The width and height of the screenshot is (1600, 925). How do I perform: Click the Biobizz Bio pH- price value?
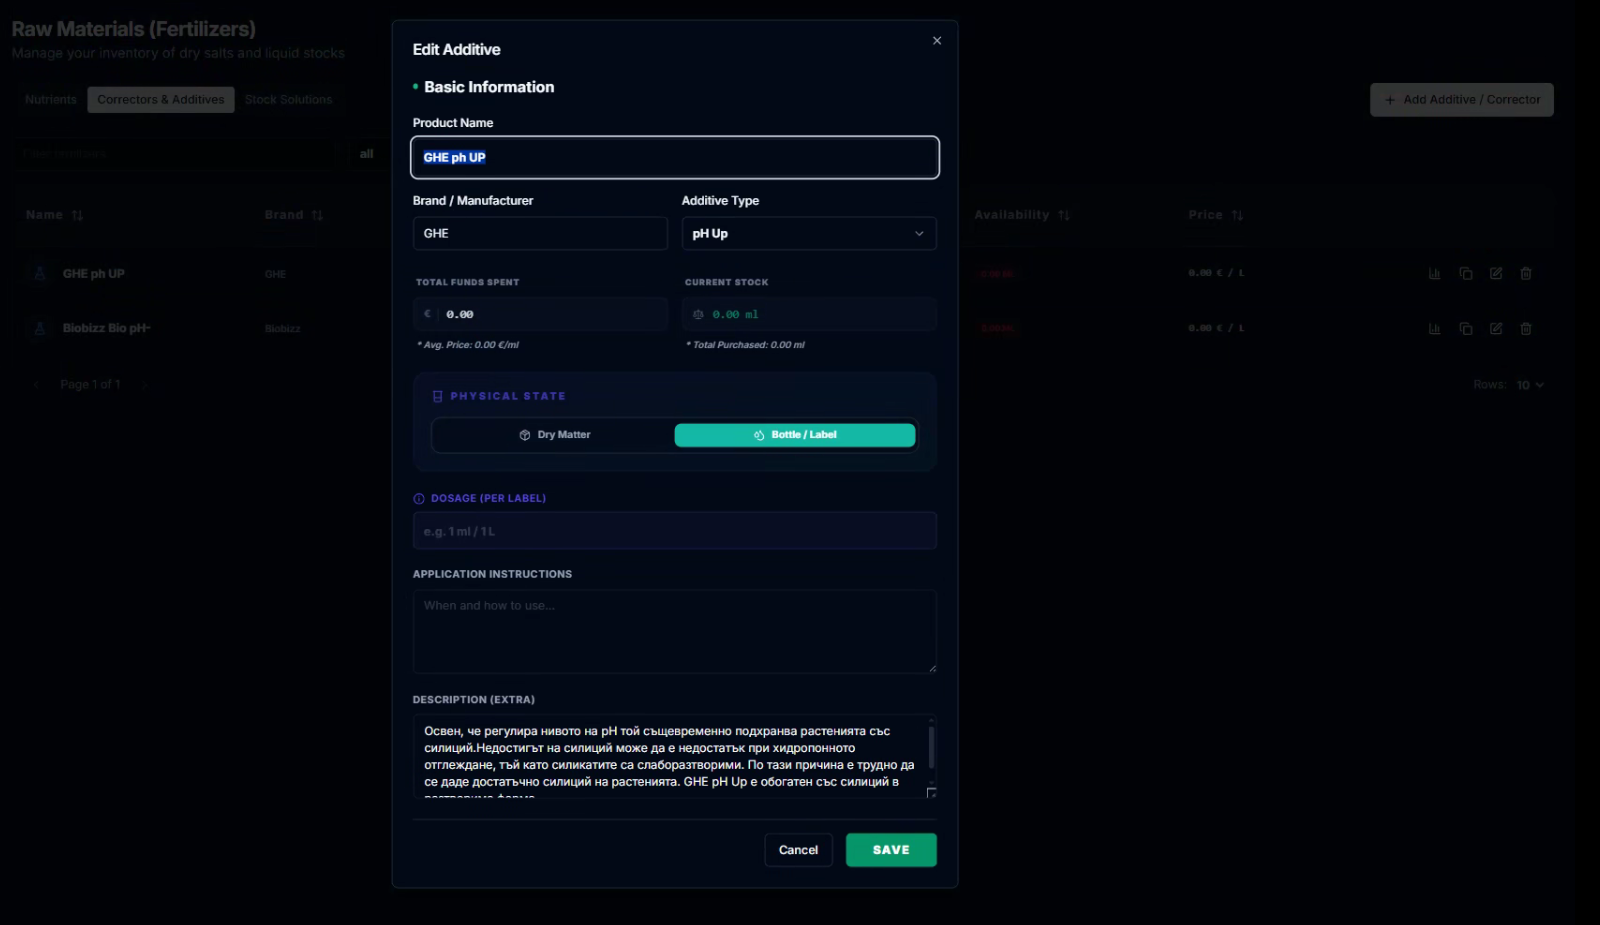(1216, 328)
